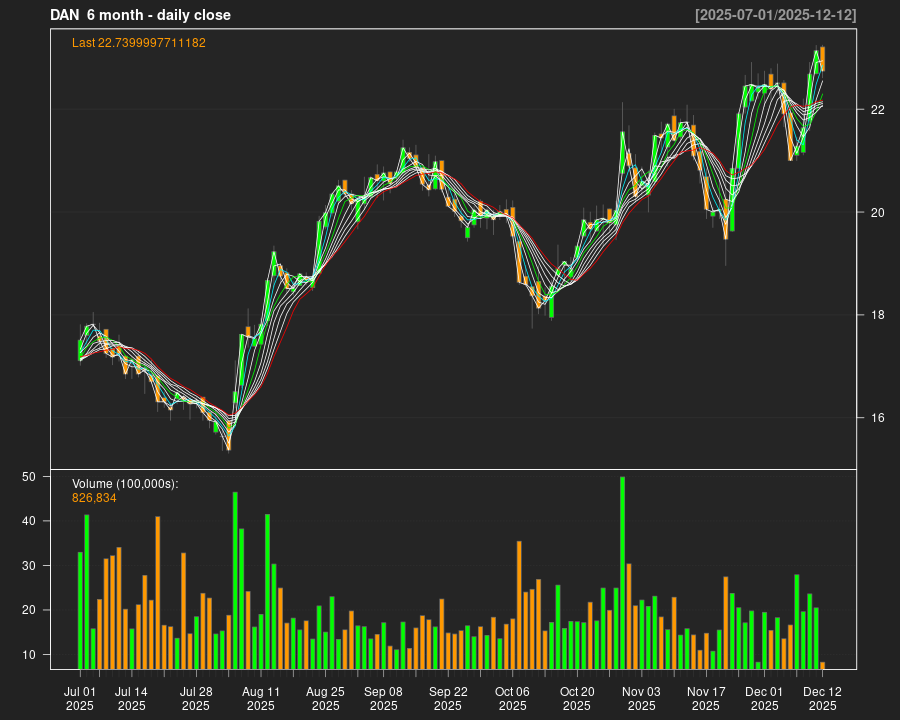This screenshot has width=900, height=720.
Task: Click the 10 volume axis label
Action: pyautogui.click(x=29, y=655)
